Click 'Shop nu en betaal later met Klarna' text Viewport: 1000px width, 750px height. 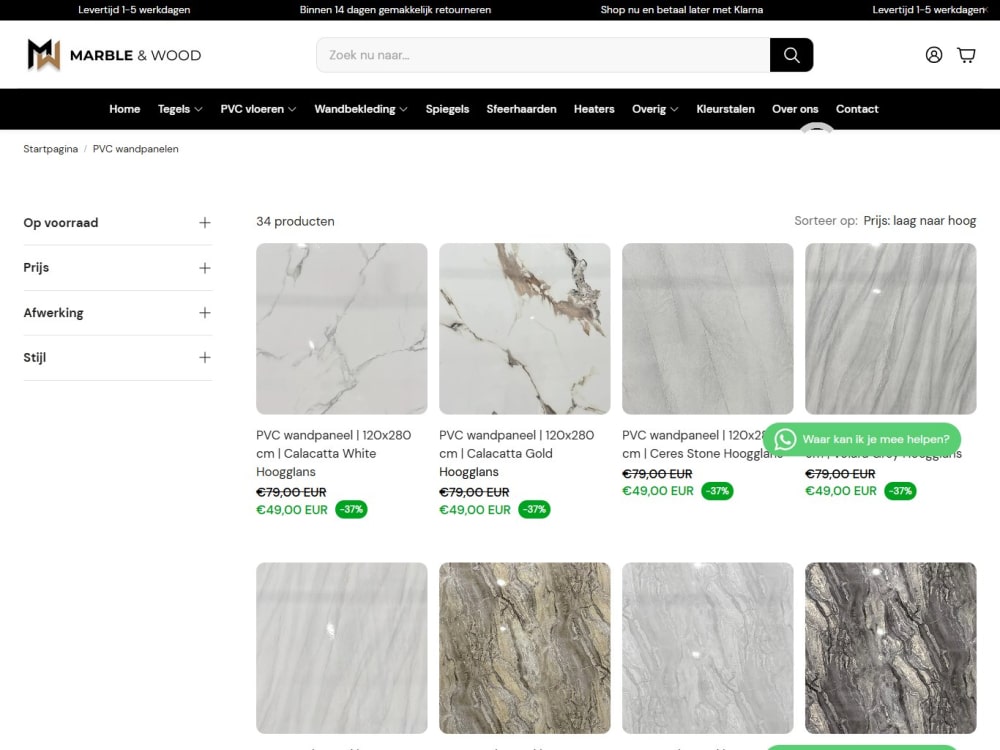[x=682, y=10]
